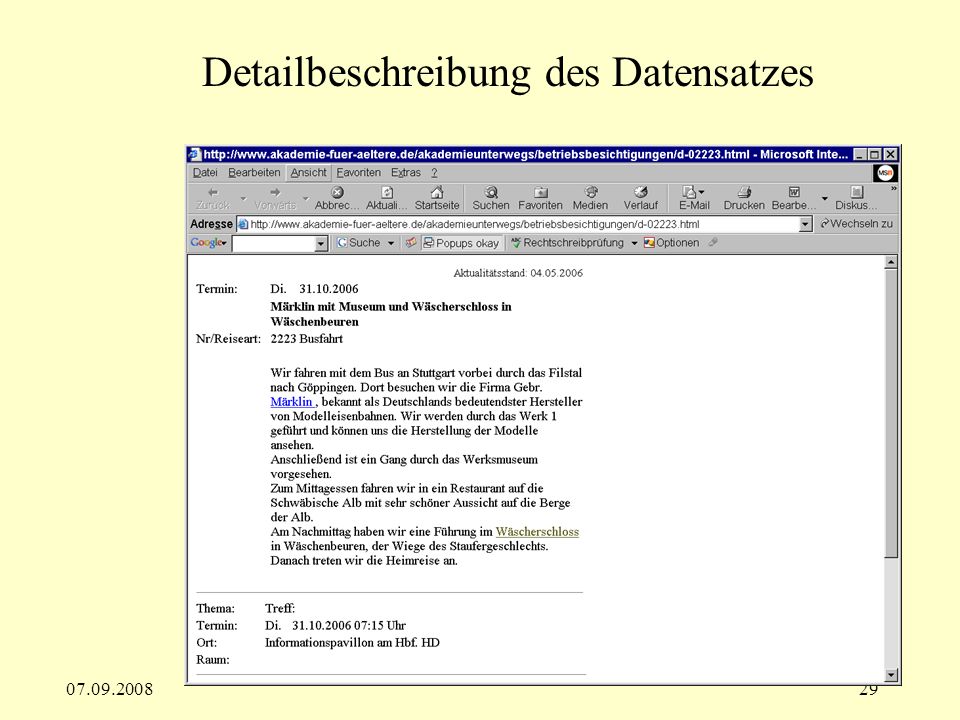Click the Google Suche button
The image size is (960, 720).
point(359,243)
